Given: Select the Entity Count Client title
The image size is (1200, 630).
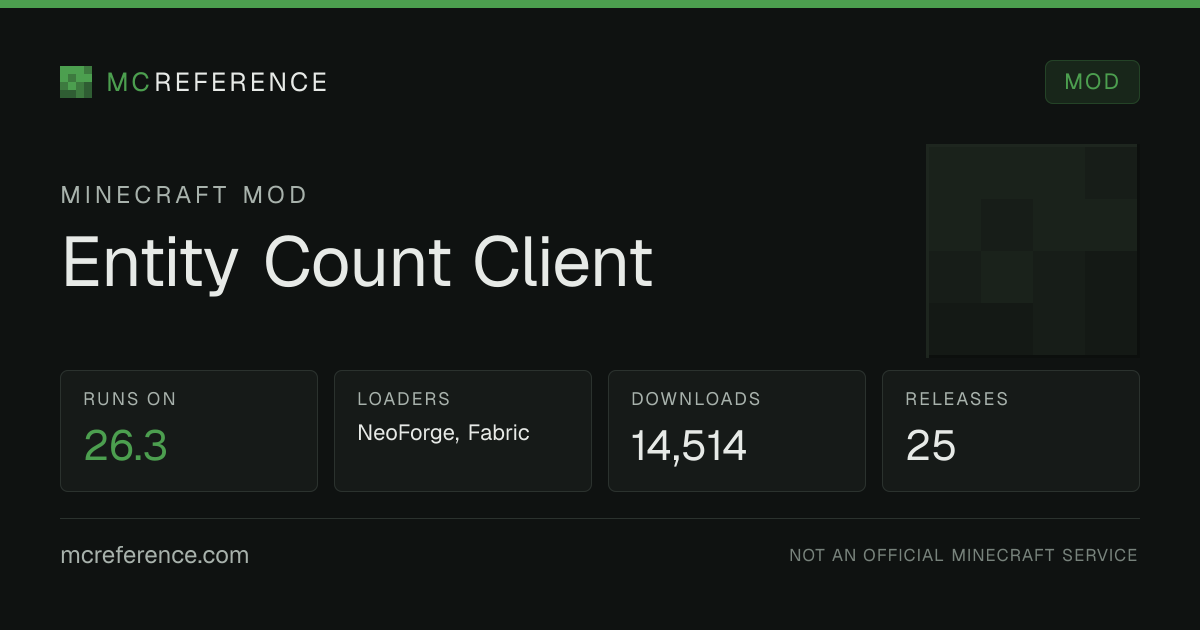Looking at the screenshot, I should coord(357,263).
